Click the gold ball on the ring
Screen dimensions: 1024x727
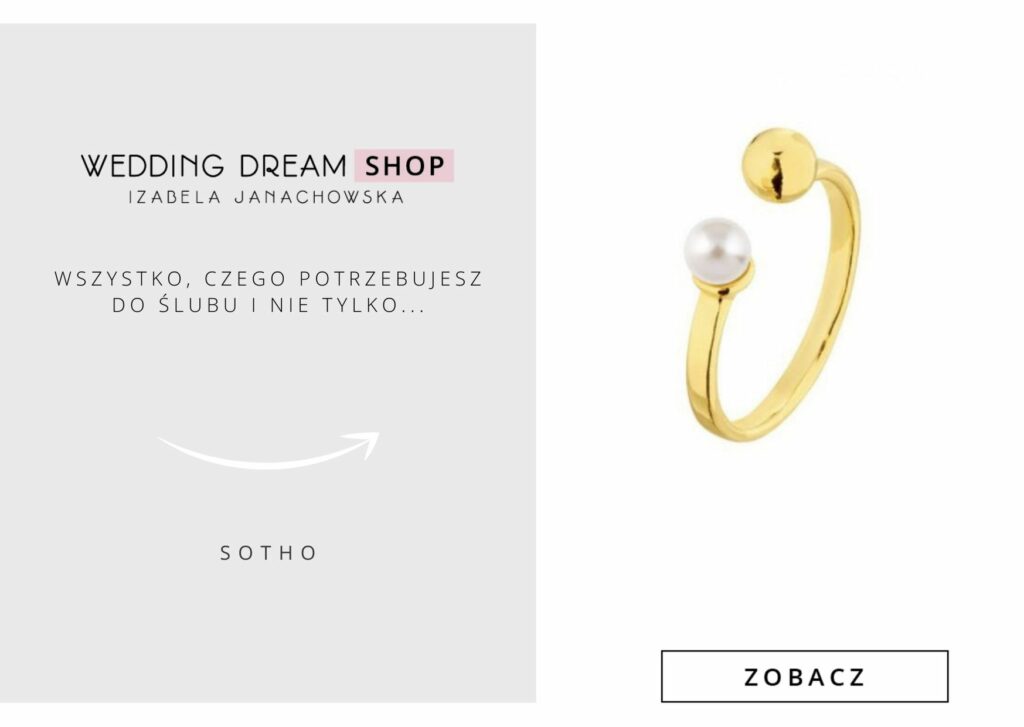(779, 165)
